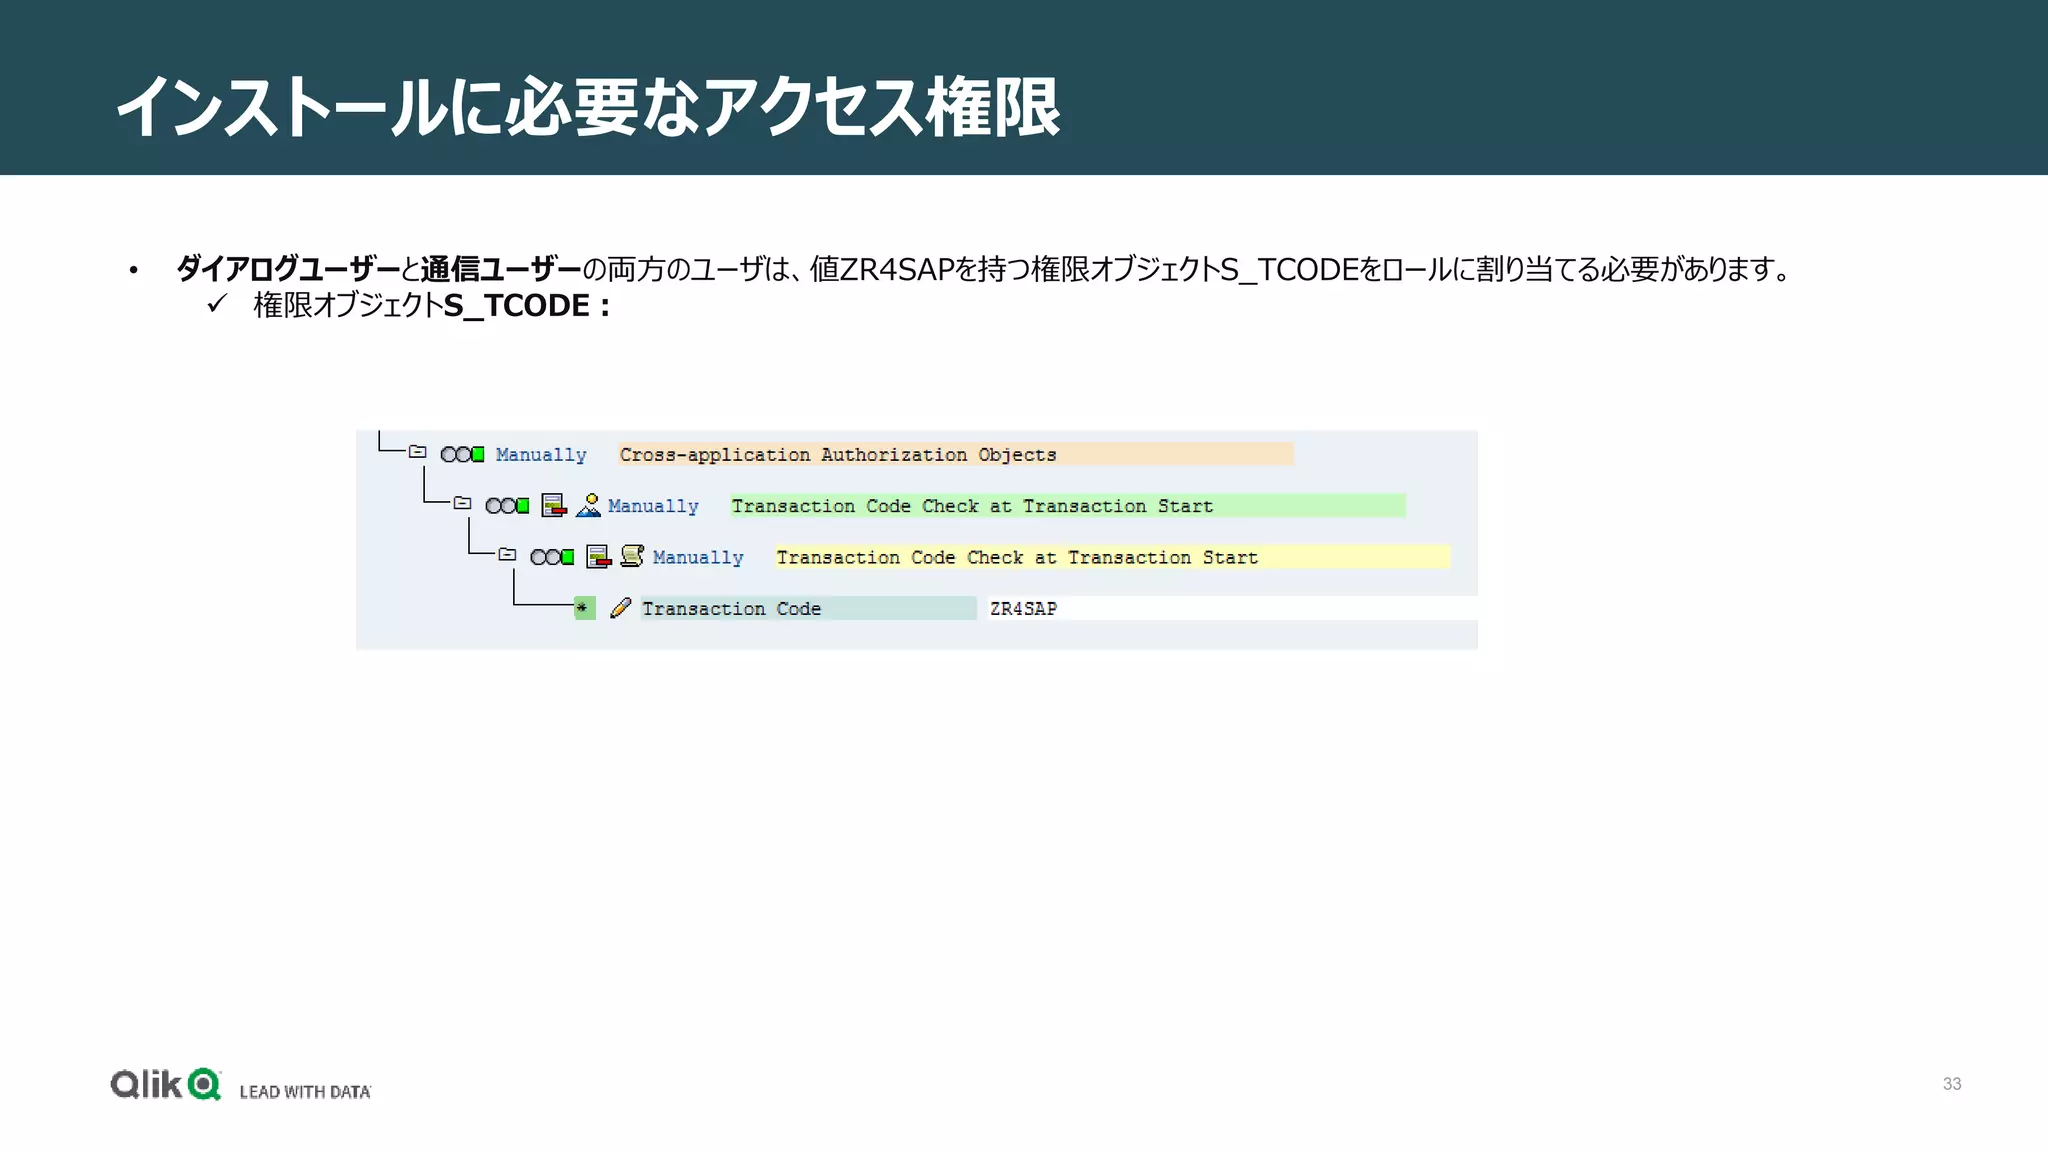
Task: Select Manually label on yellow-highlighted row
Action: pyautogui.click(x=698, y=557)
